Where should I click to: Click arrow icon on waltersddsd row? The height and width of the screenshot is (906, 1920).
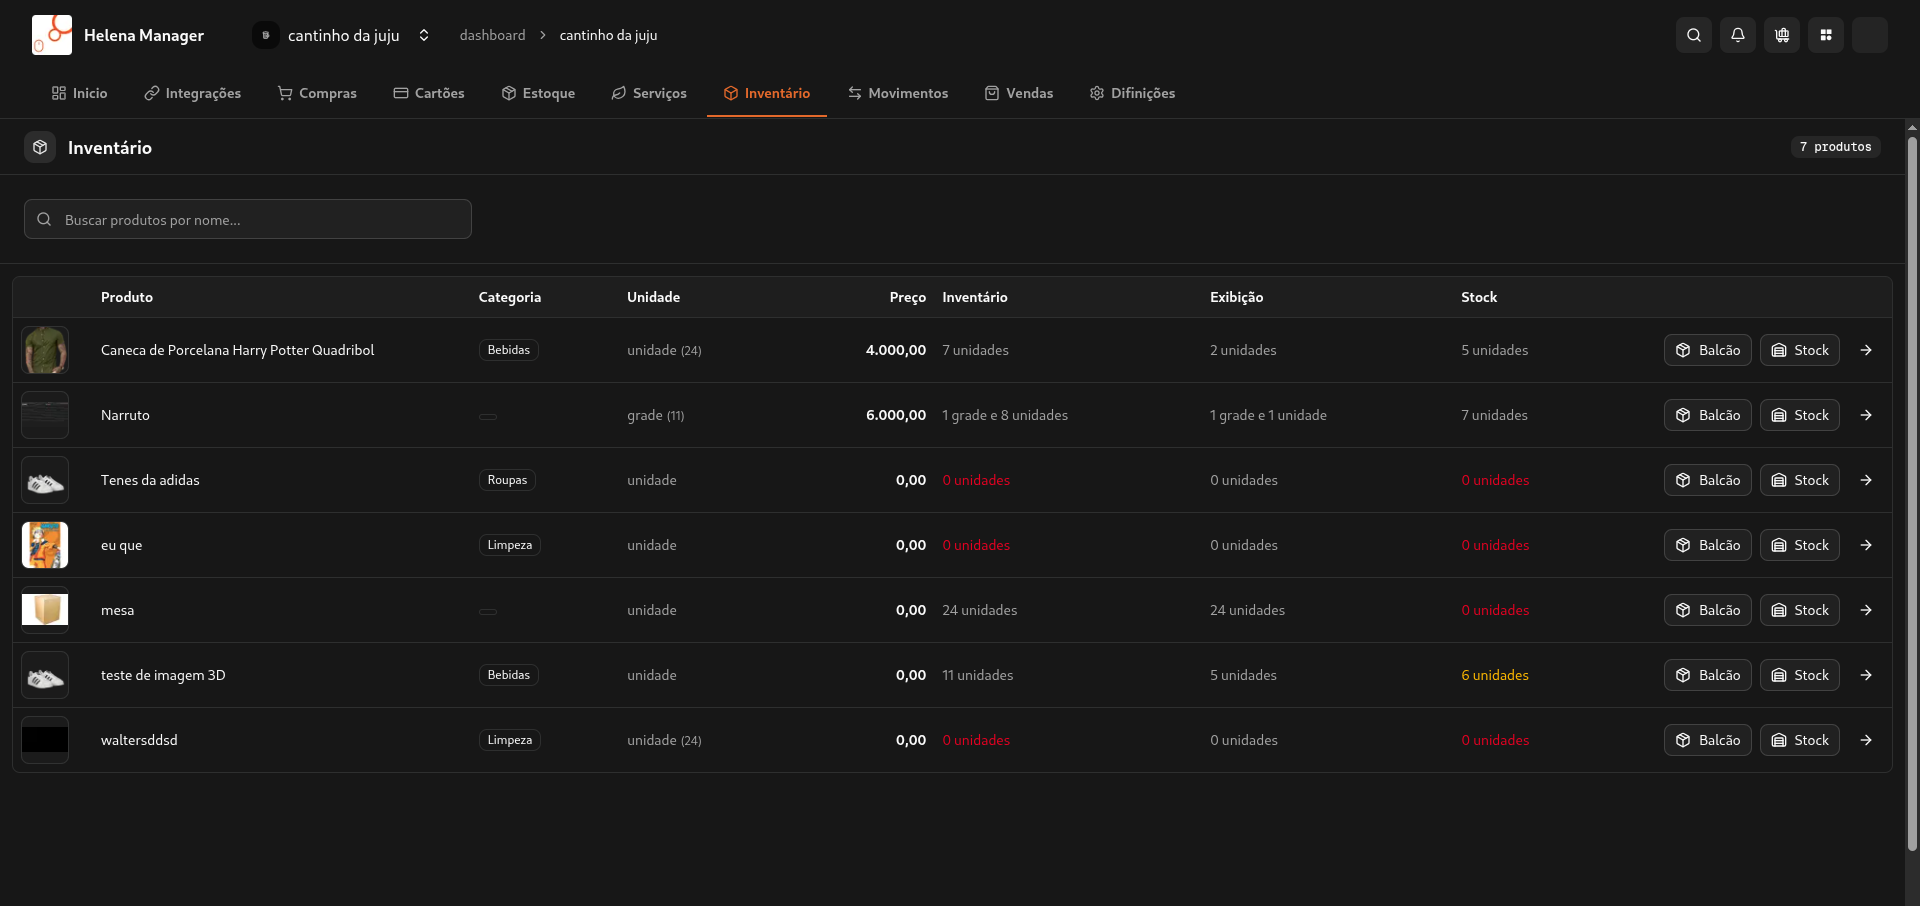coord(1865,740)
